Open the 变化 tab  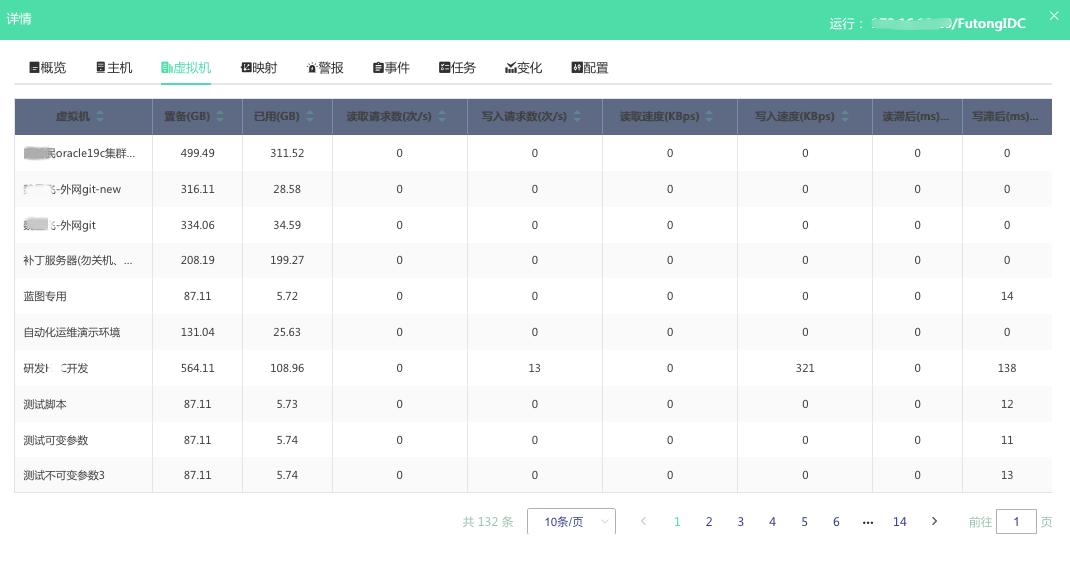click(523, 68)
